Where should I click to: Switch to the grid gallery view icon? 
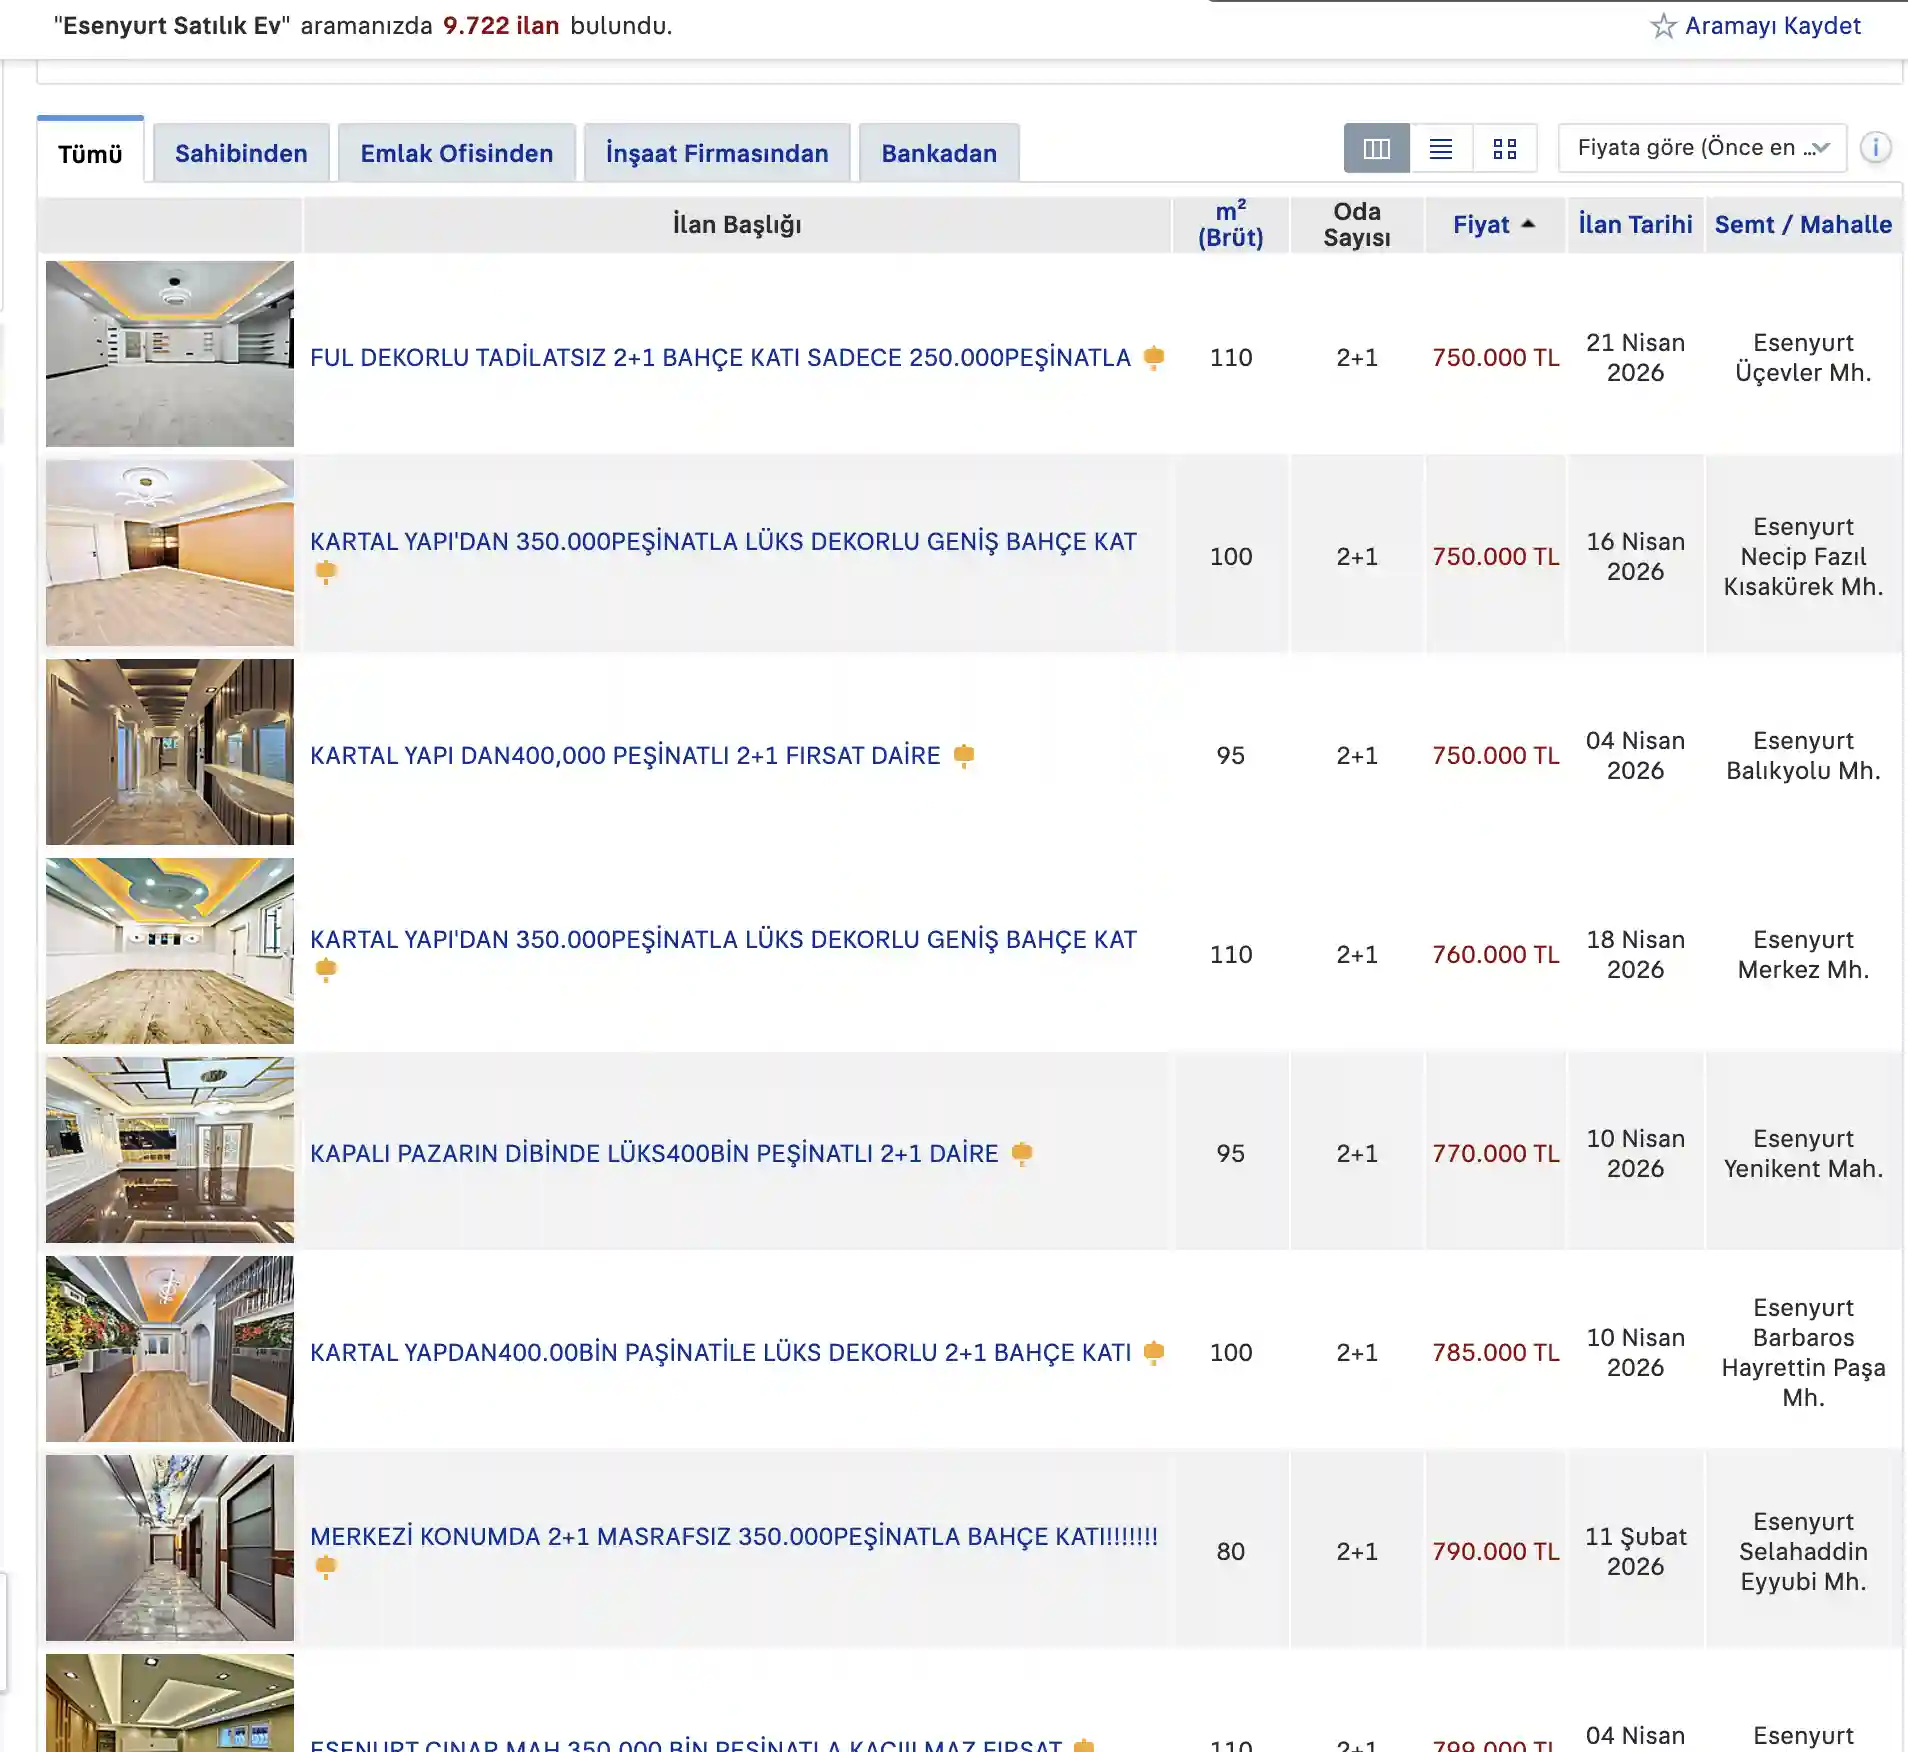1504,149
